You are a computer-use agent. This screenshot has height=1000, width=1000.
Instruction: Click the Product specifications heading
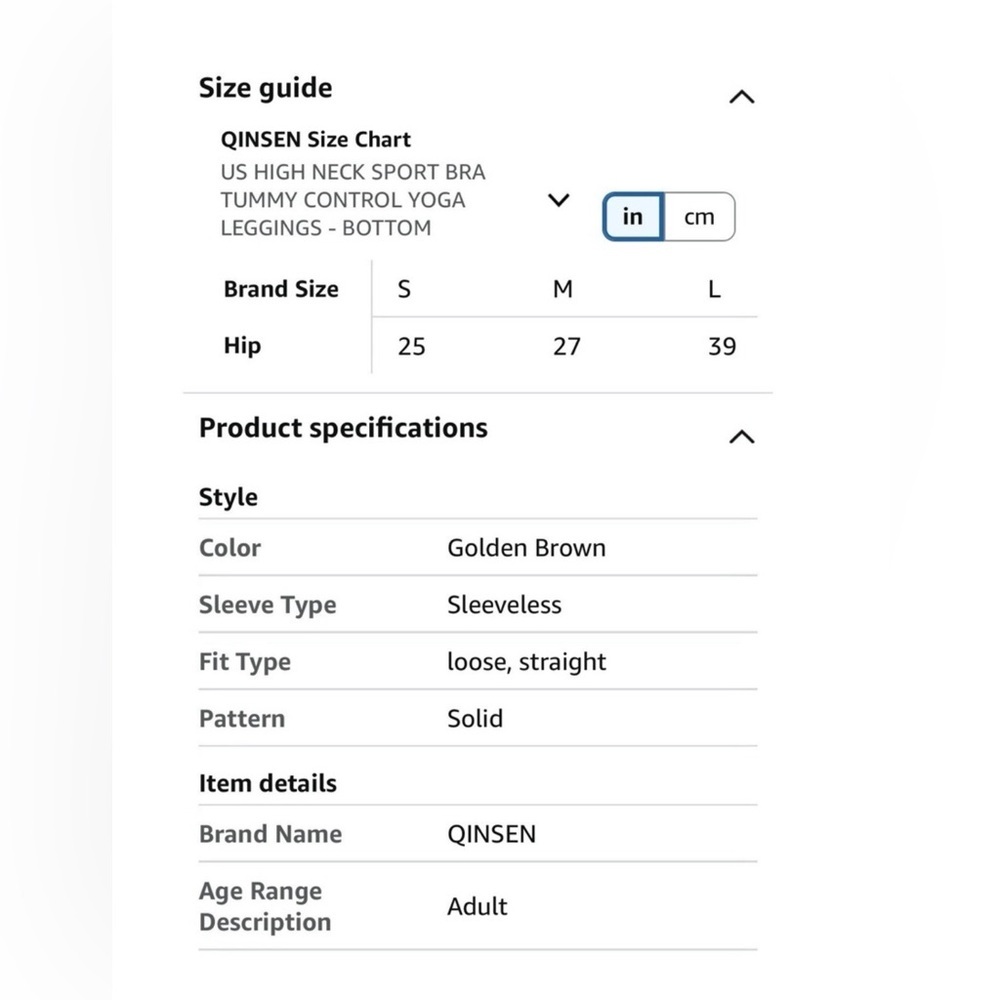343,428
